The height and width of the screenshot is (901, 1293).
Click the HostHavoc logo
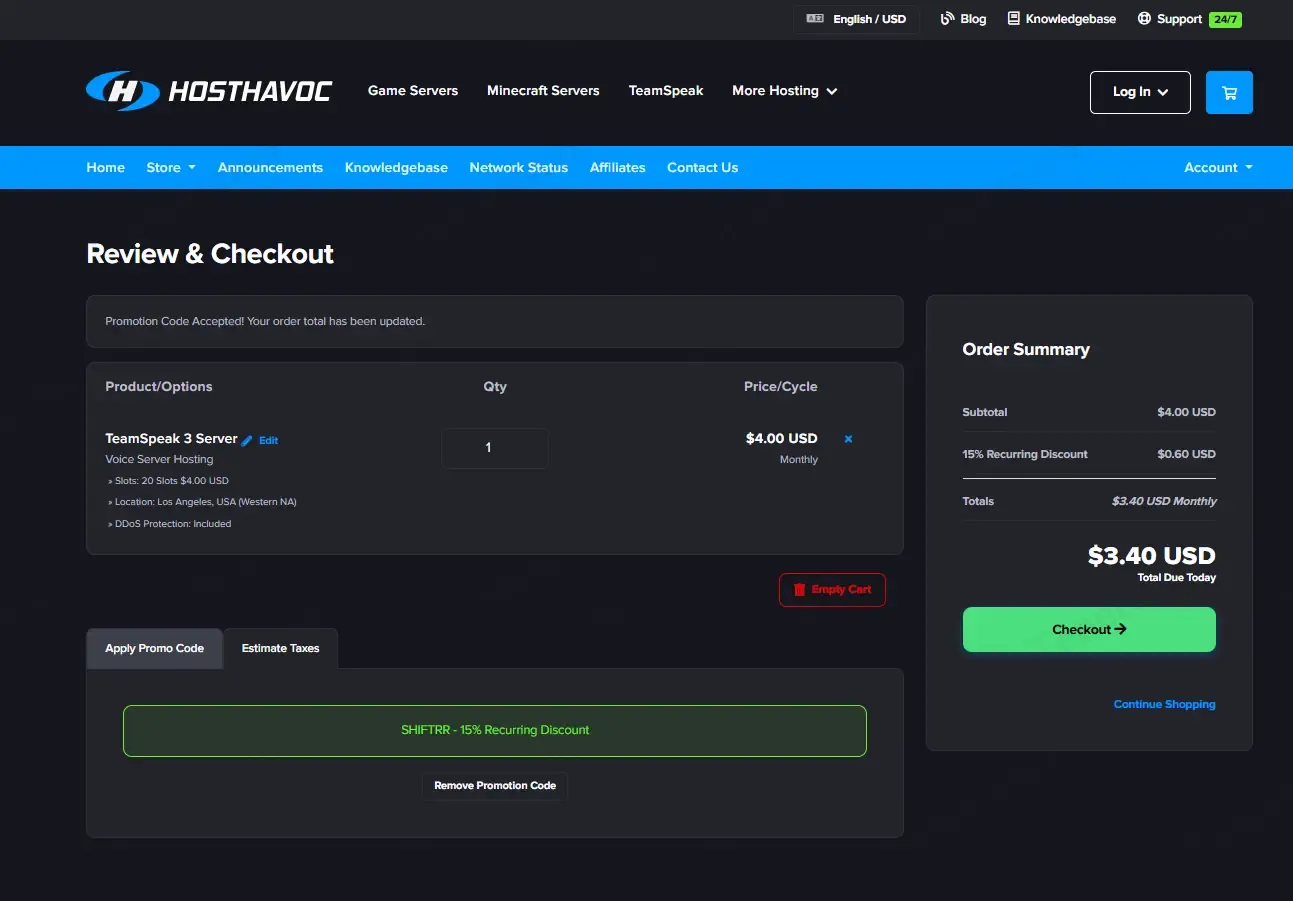[x=209, y=91]
